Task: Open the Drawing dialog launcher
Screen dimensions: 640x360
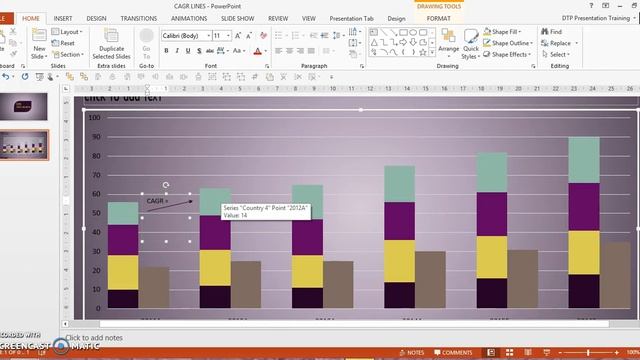Action: (533, 66)
